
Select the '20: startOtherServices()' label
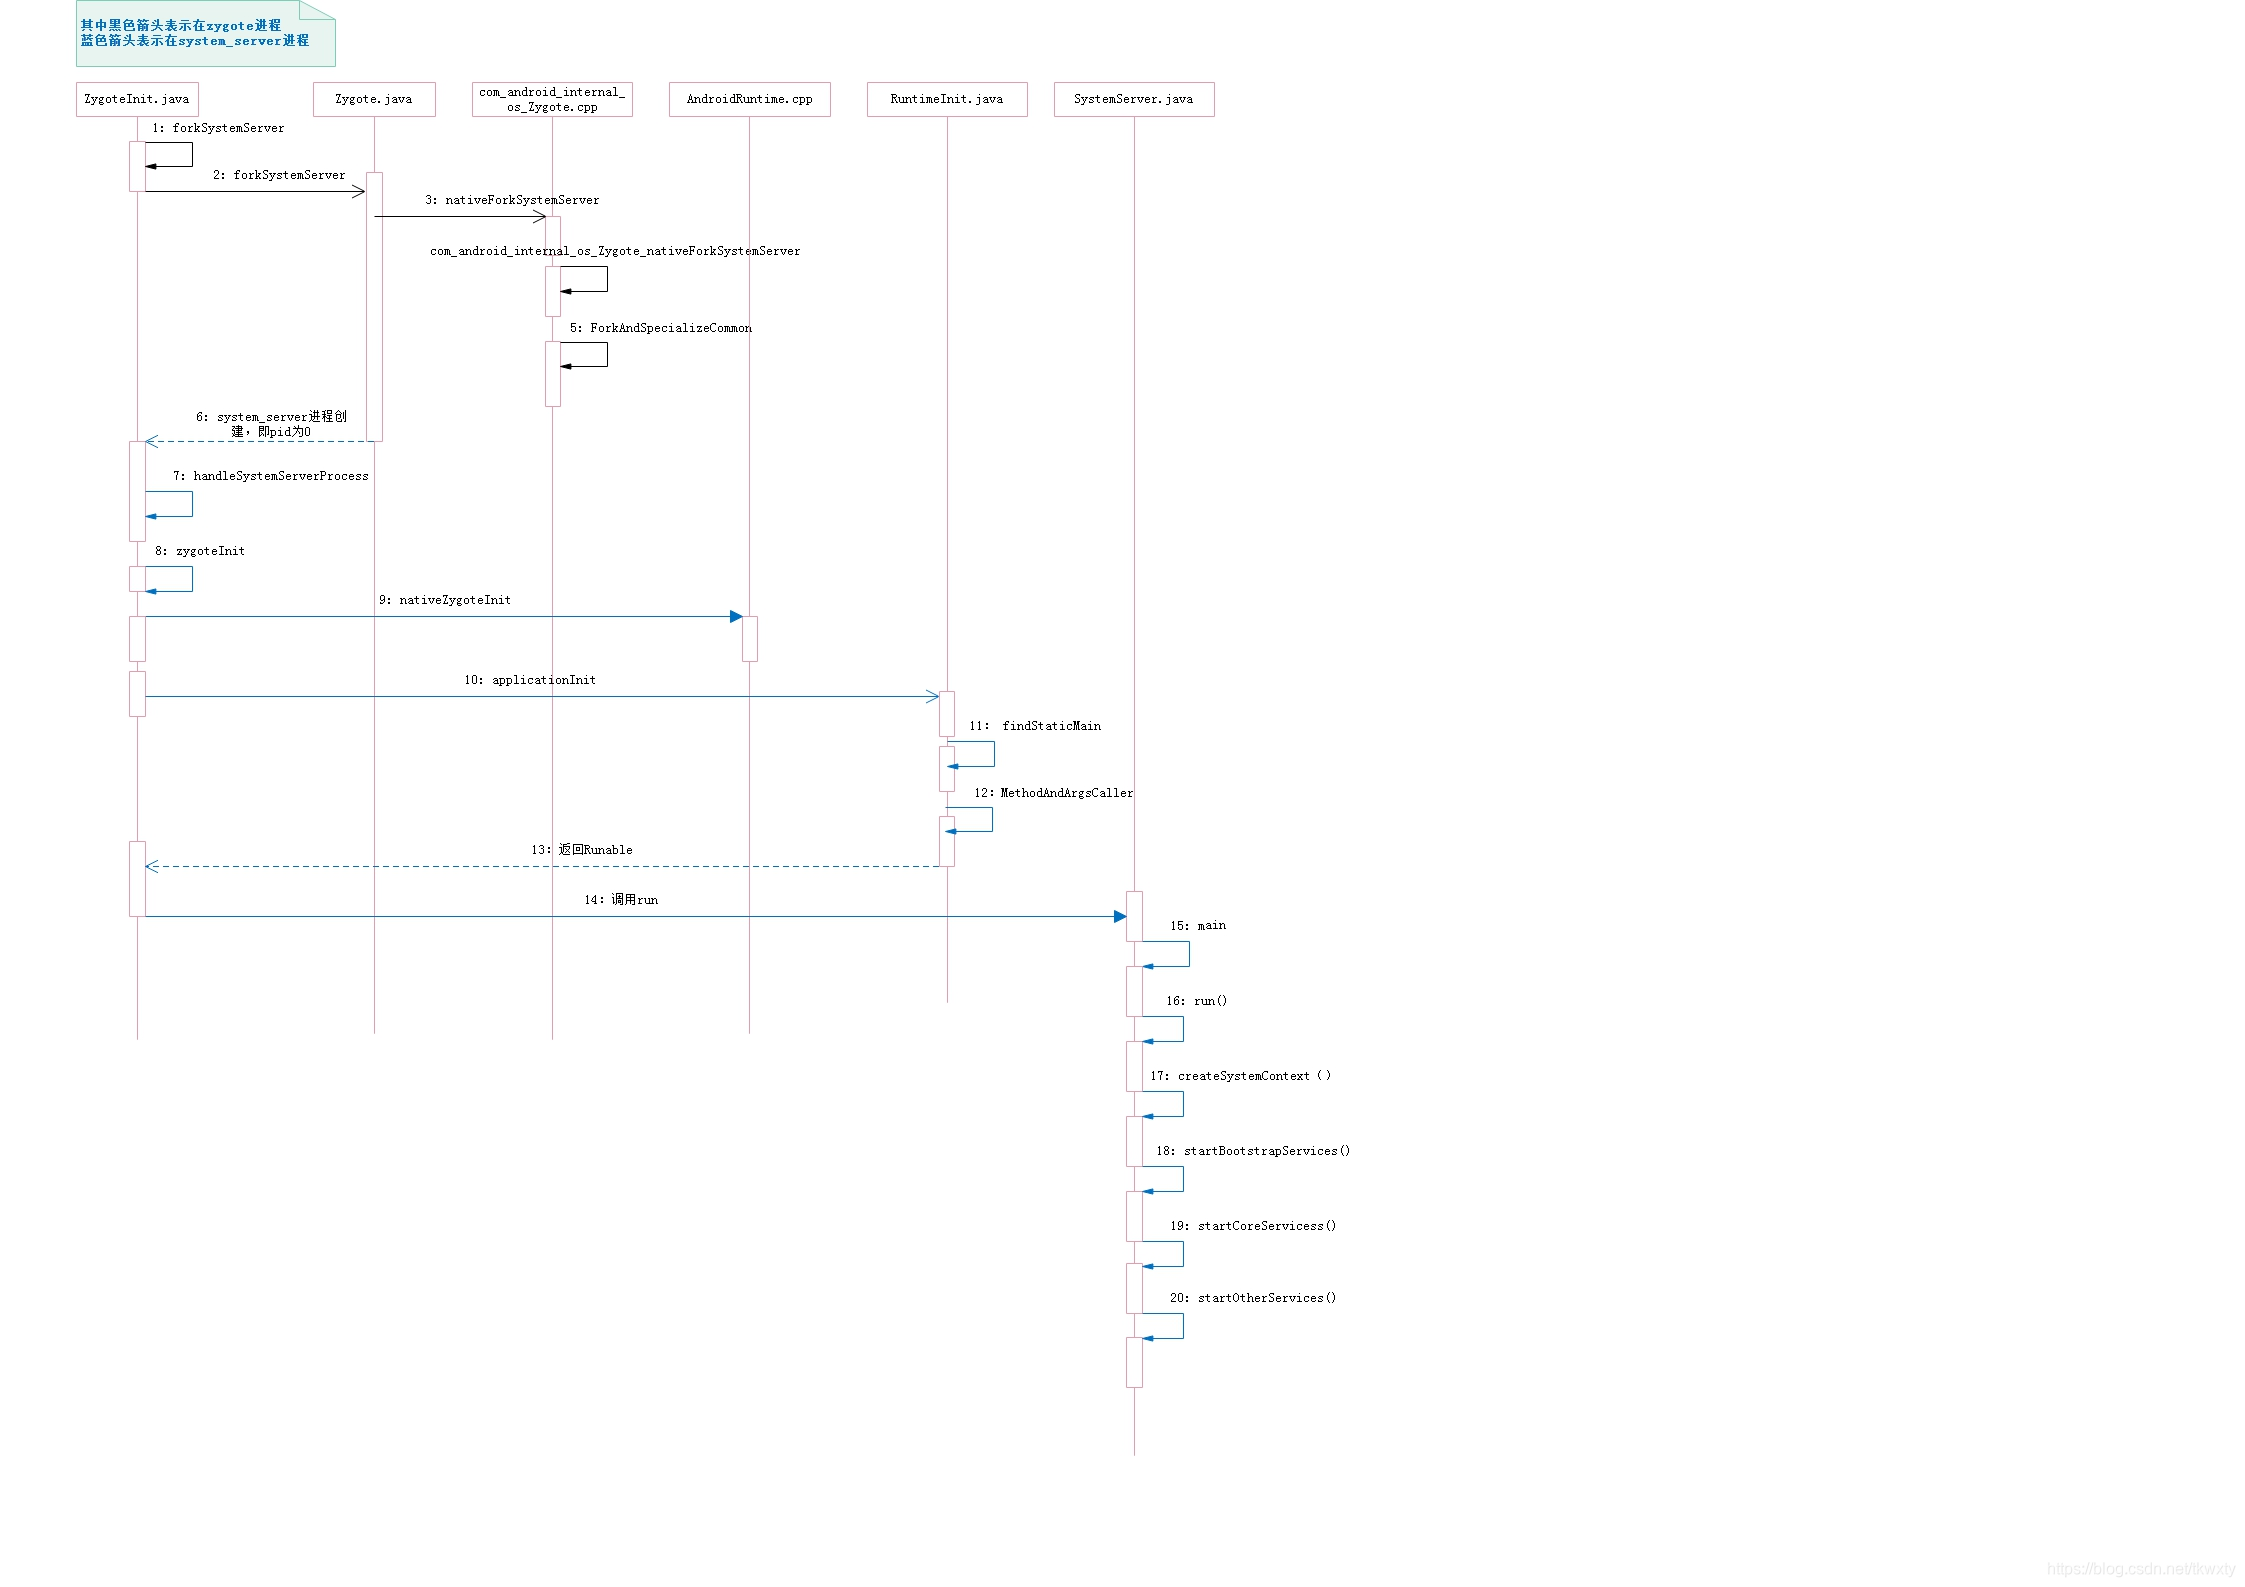pyautogui.click(x=1253, y=1298)
